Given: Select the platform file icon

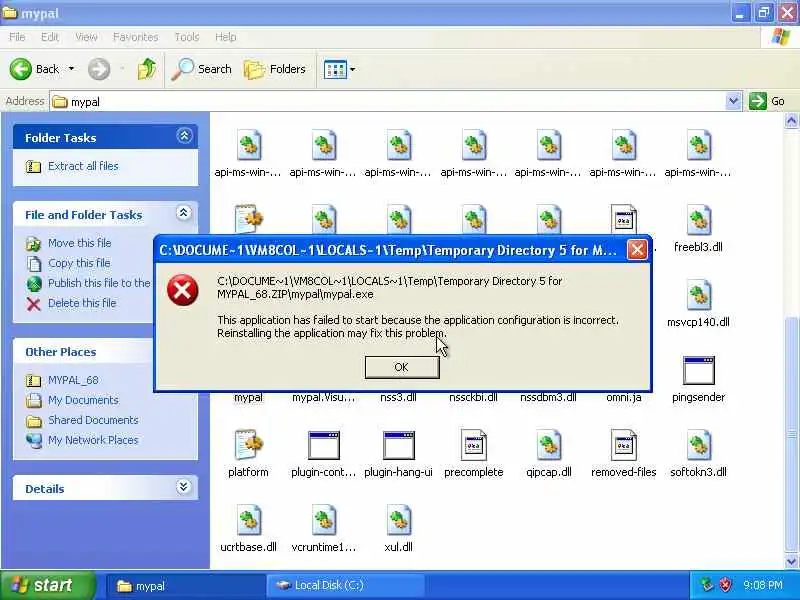Looking at the screenshot, I should (x=248, y=445).
